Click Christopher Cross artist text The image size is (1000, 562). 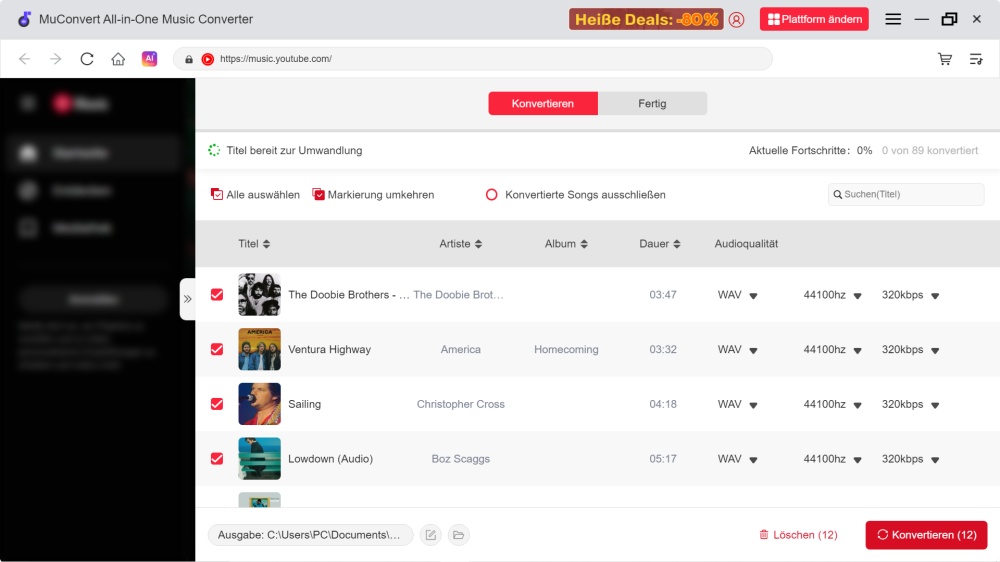pyautogui.click(x=460, y=404)
